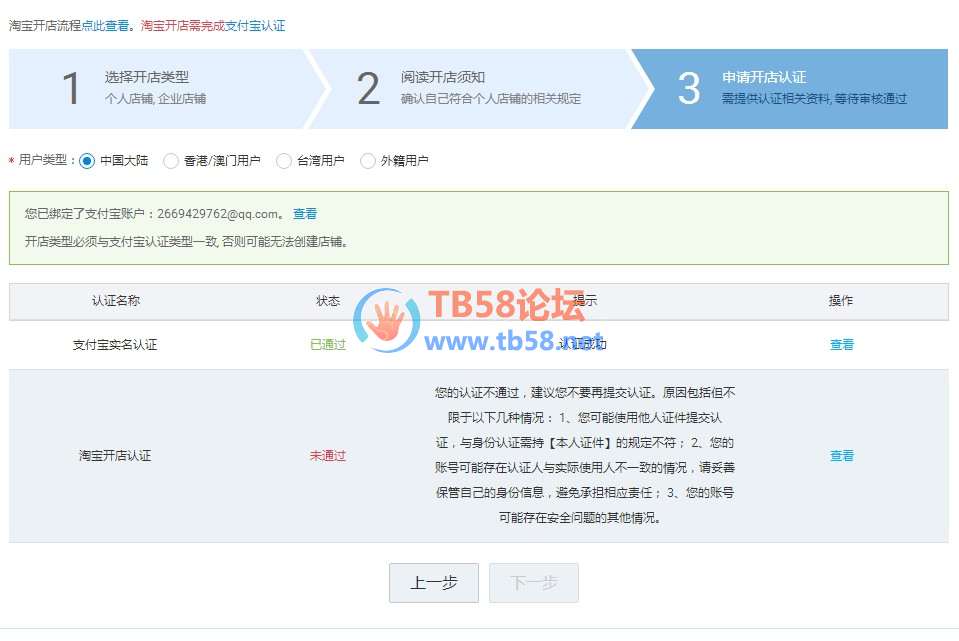
Task: View details in the 支付宝实名认证 row
Action: pyautogui.click(x=842, y=344)
